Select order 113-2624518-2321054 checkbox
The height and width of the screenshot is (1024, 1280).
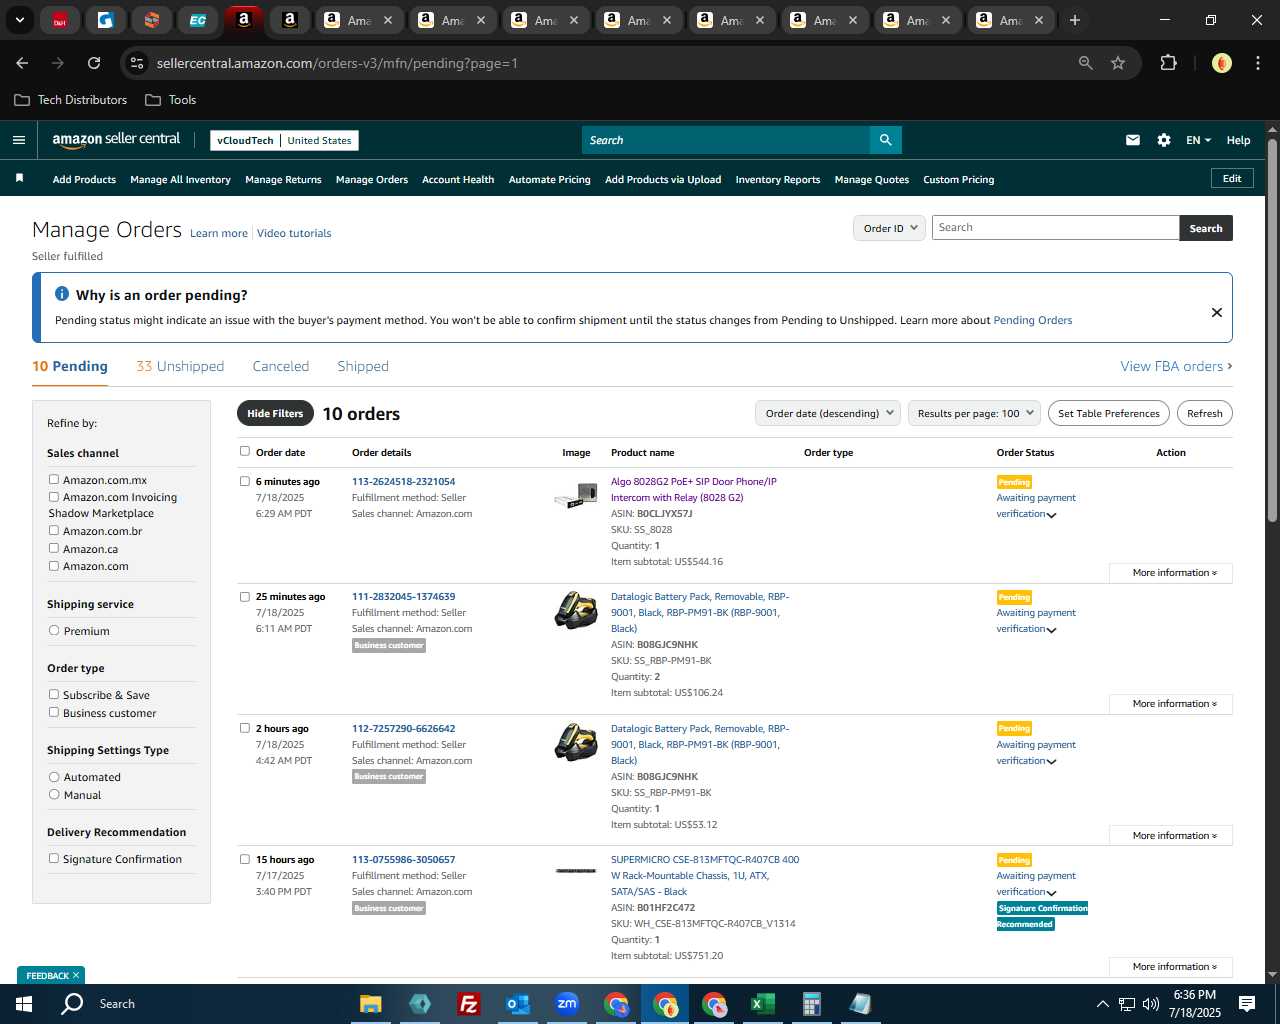coord(245,481)
